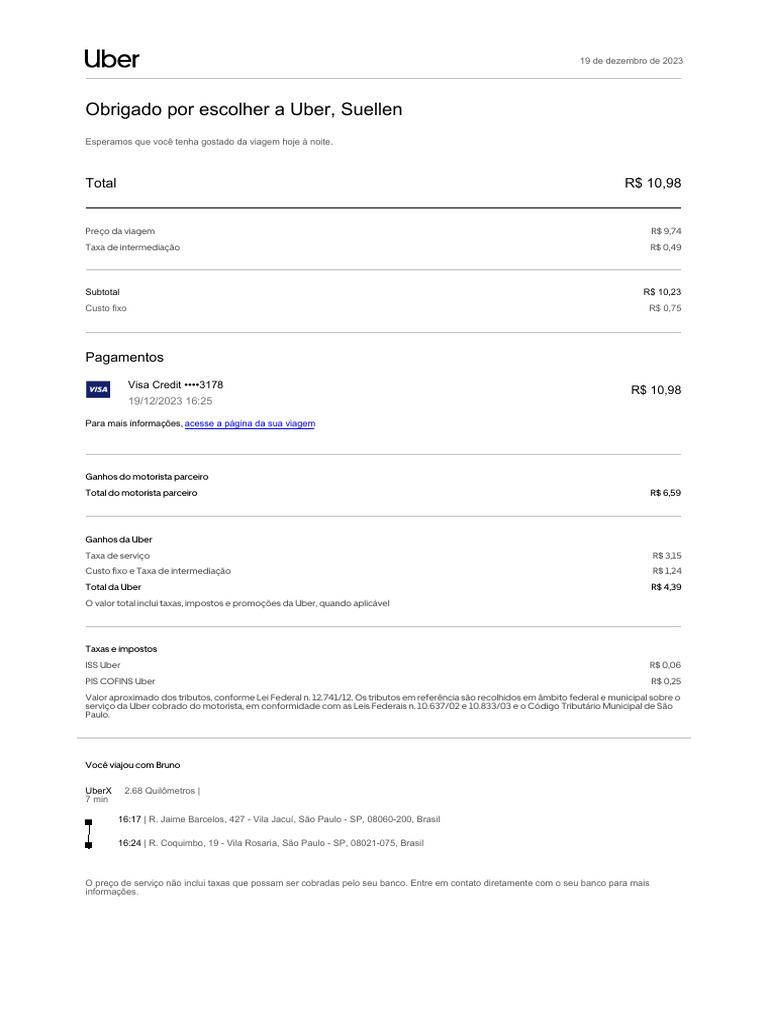The width and height of the screenshot is (768, 1024).
Task: Click the receipt date 19 de dezembro de 2023
Action: tap(632, 61)
